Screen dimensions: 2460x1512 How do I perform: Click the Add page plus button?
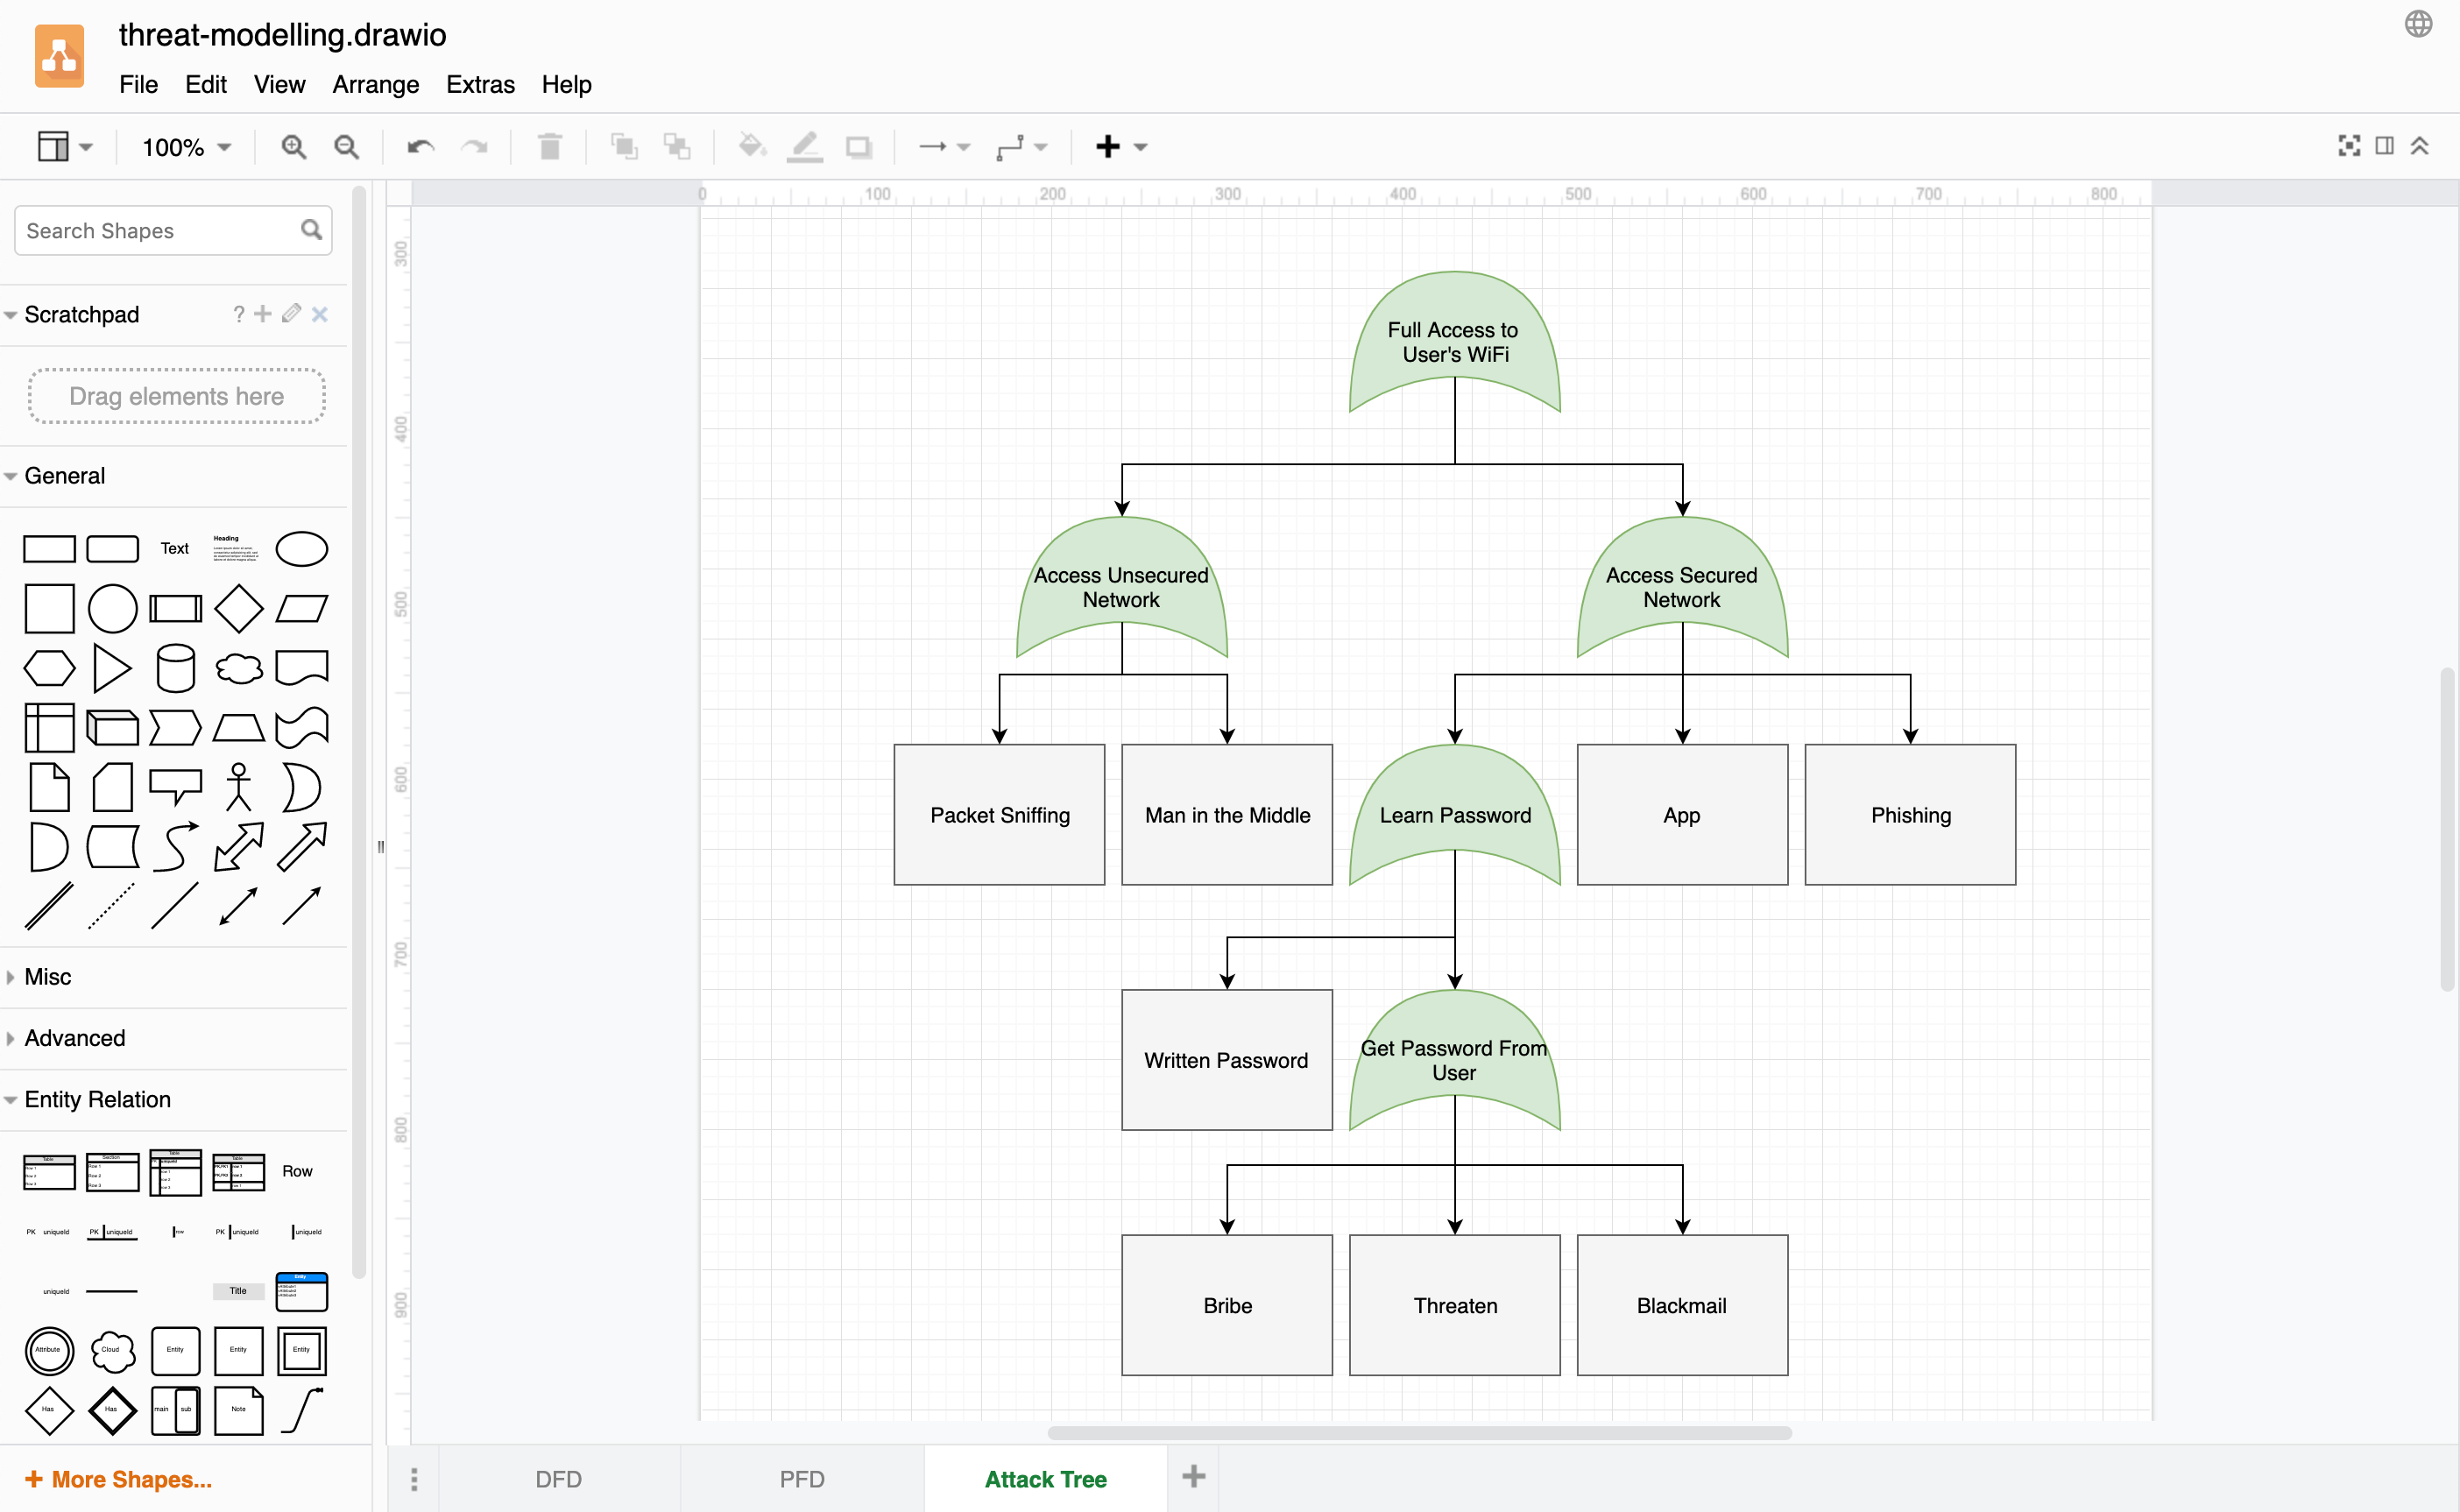[x=1195, y=1477]
